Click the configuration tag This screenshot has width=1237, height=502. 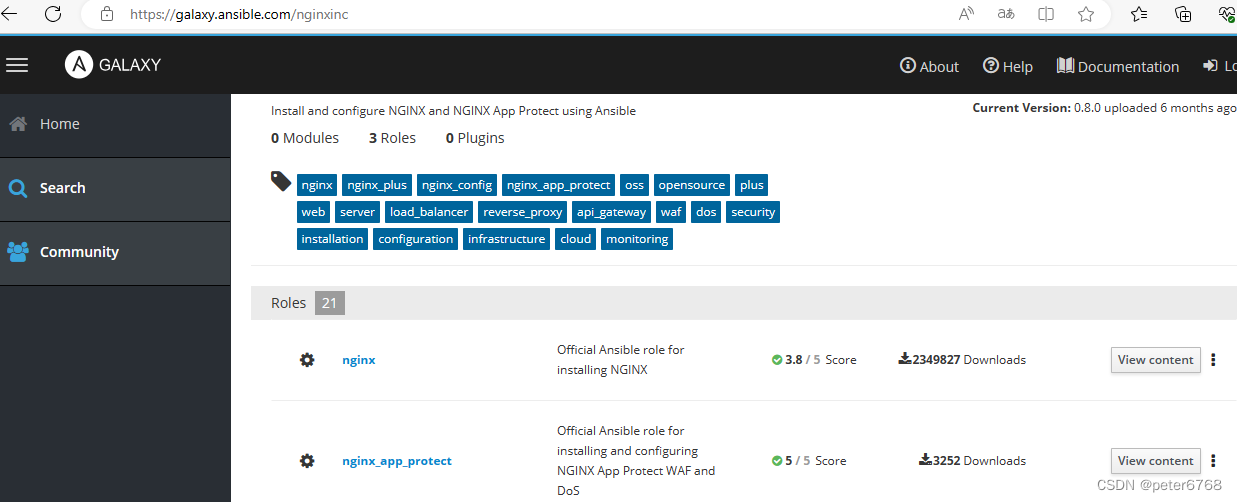416,239
